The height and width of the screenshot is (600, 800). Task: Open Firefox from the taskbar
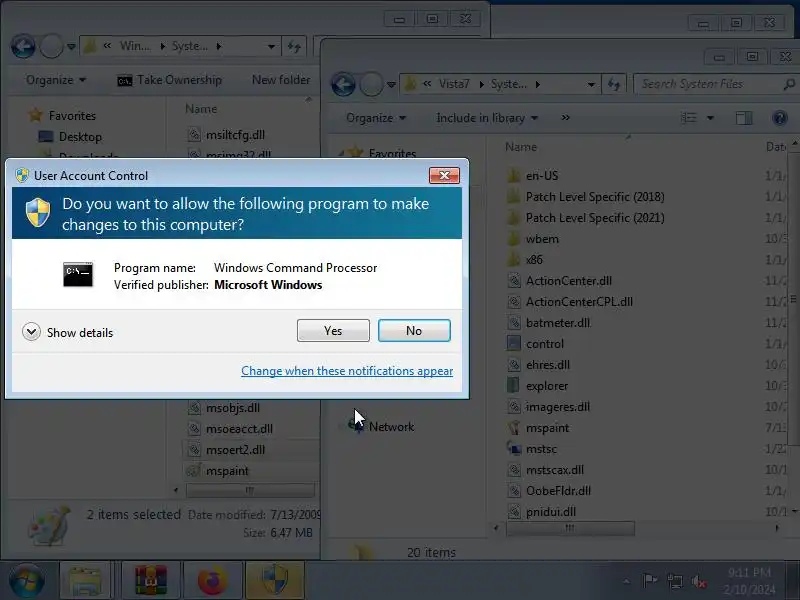tap(213, 581)
